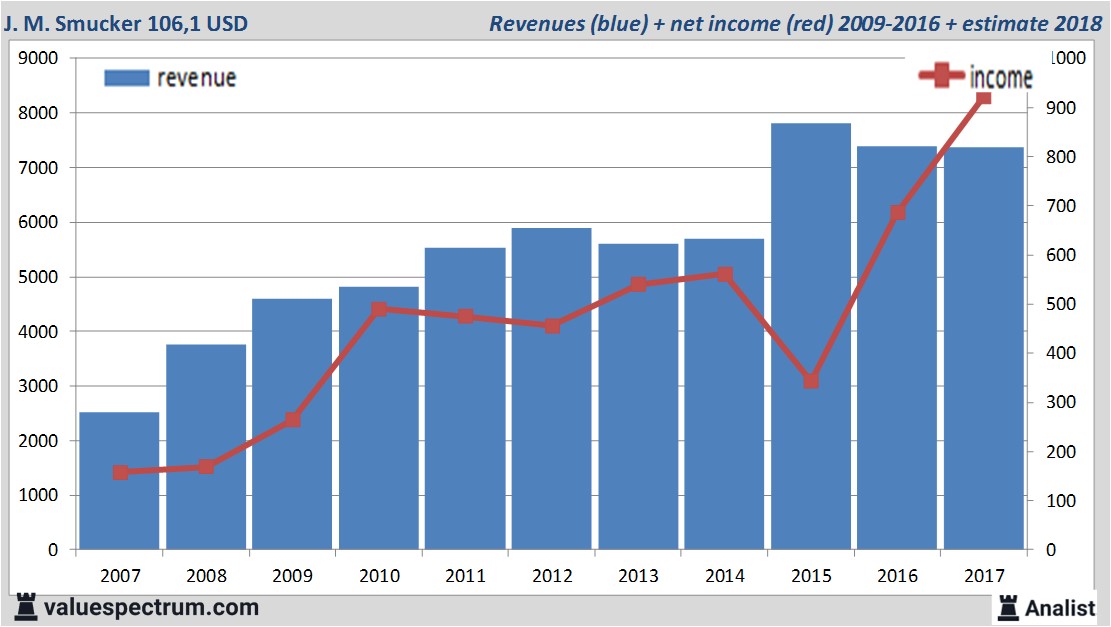This screenshot has width=1111, height=627.
Task: Click the 4000 revenue axis label
Action: [x=39, y=332]
